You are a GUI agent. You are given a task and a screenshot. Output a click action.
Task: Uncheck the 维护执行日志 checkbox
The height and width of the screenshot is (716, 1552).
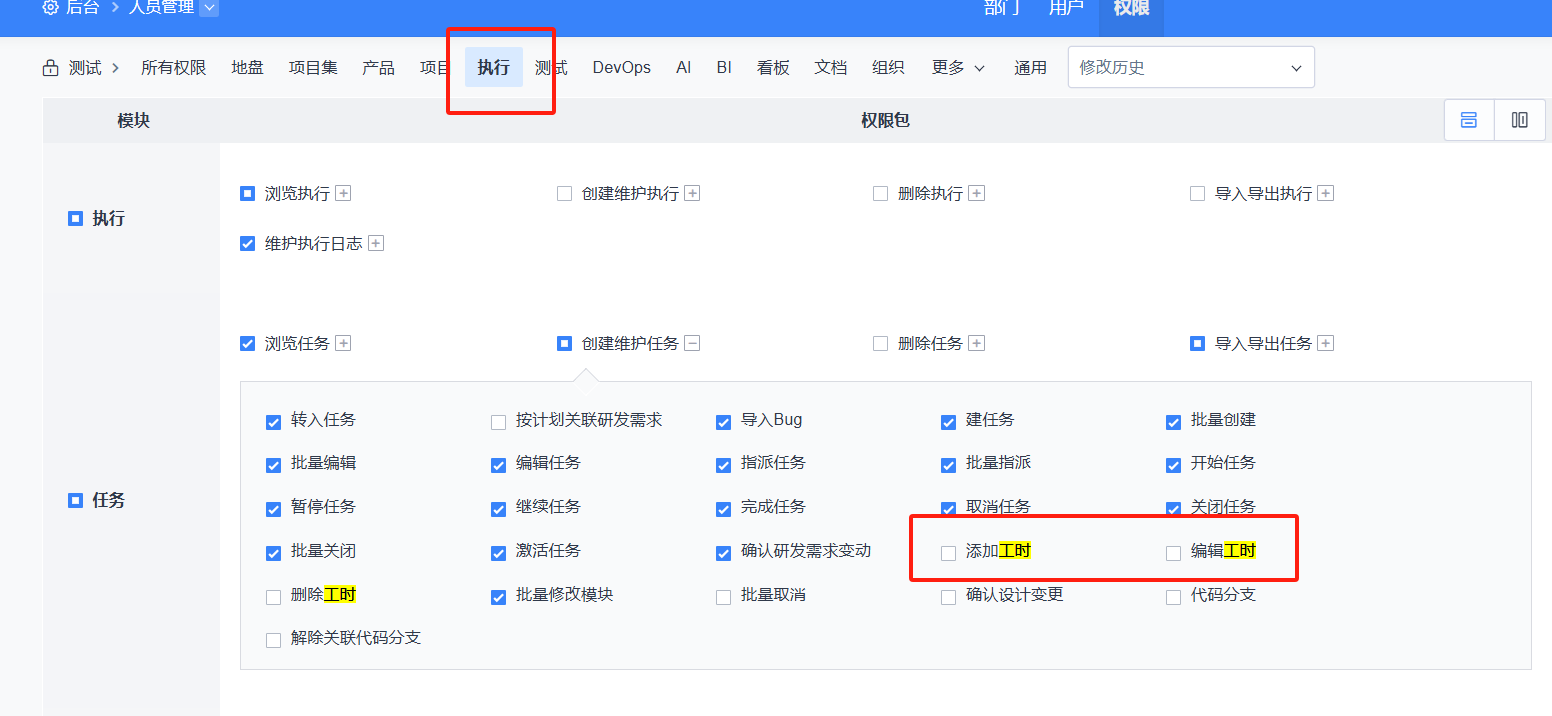[x=248, y=243]
